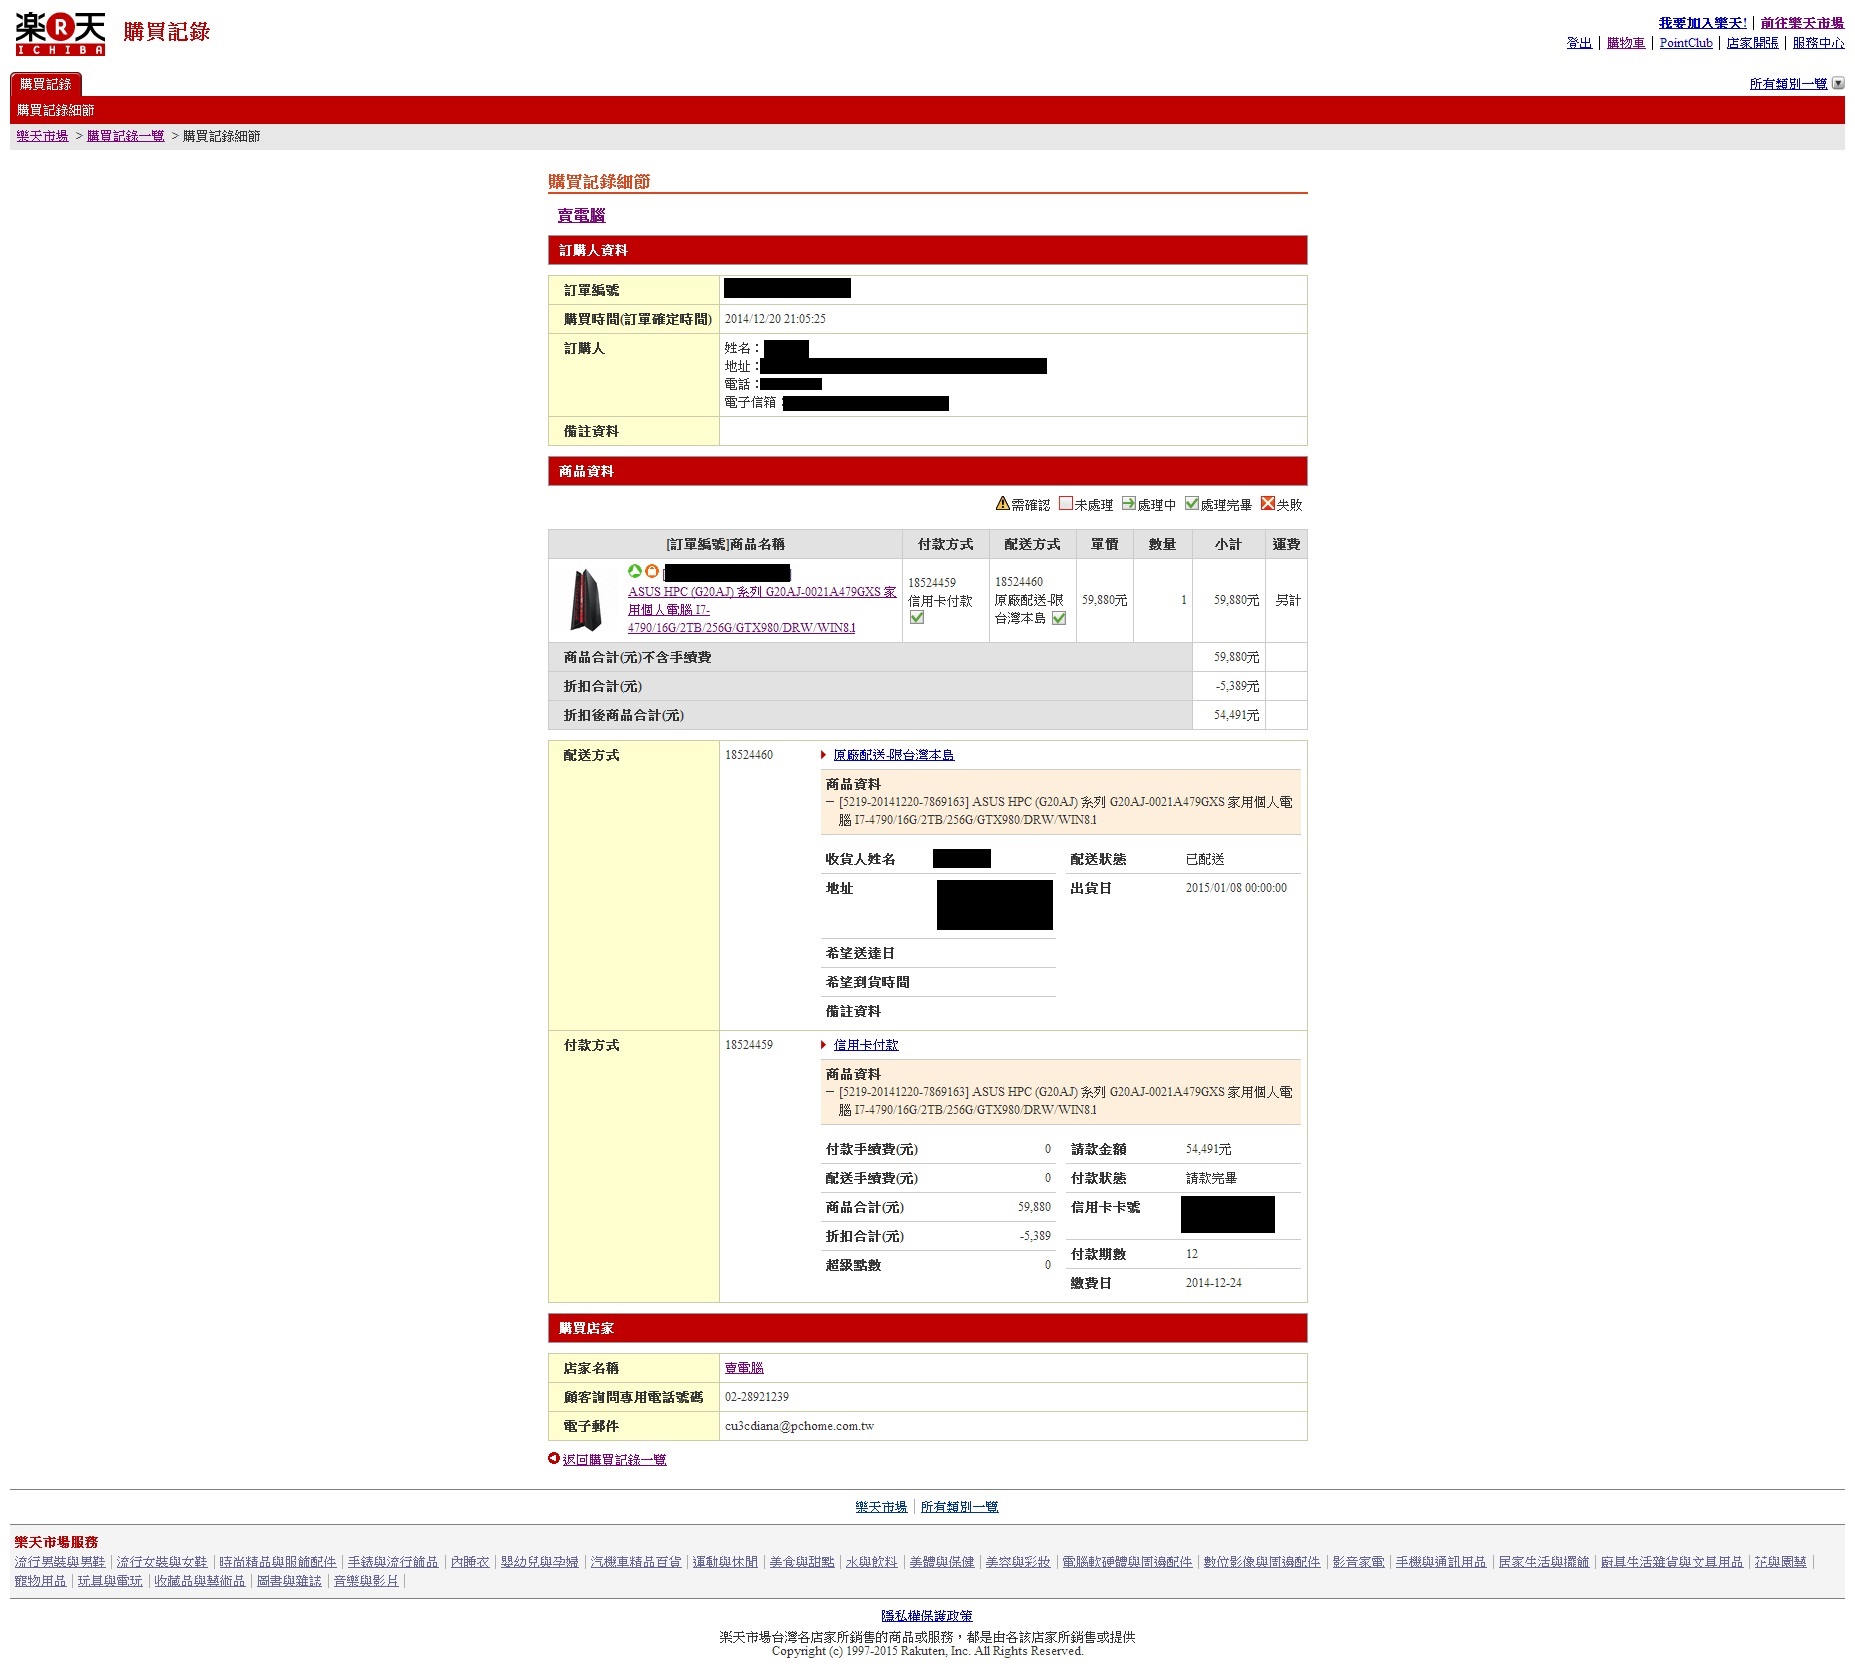
Task: Open the 壹電腦 store link under heading
Action: pyautogui.click(x=581, y=215)
